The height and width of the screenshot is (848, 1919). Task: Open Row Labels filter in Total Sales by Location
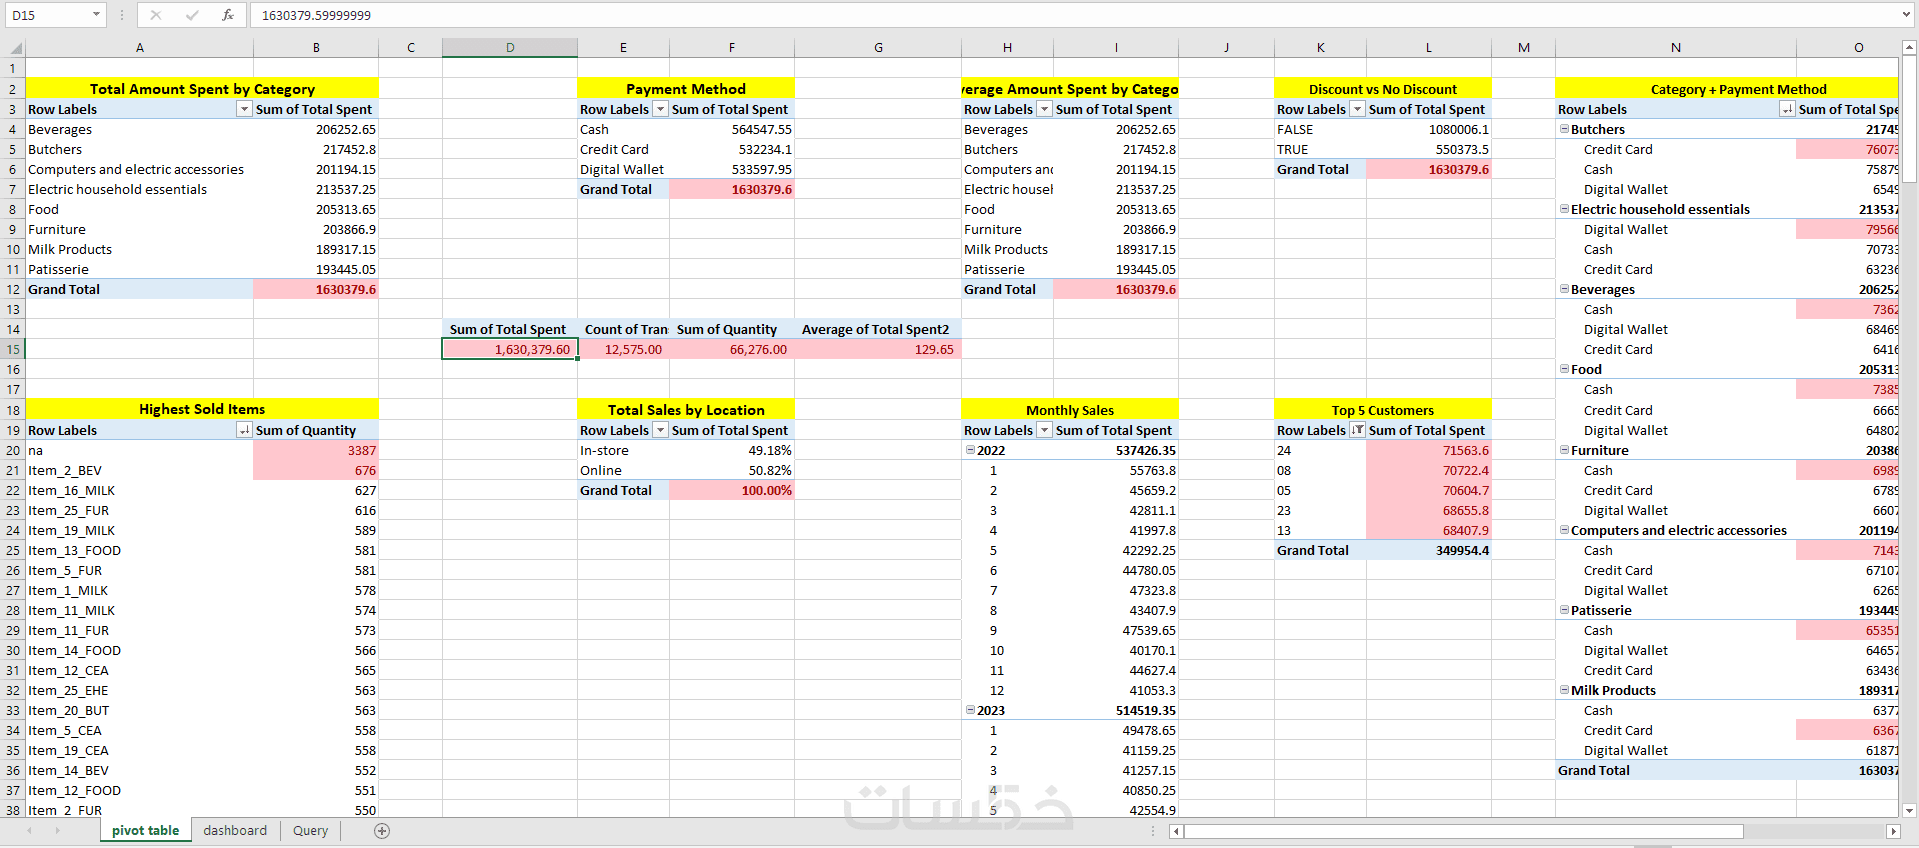(x=660, y=430)
